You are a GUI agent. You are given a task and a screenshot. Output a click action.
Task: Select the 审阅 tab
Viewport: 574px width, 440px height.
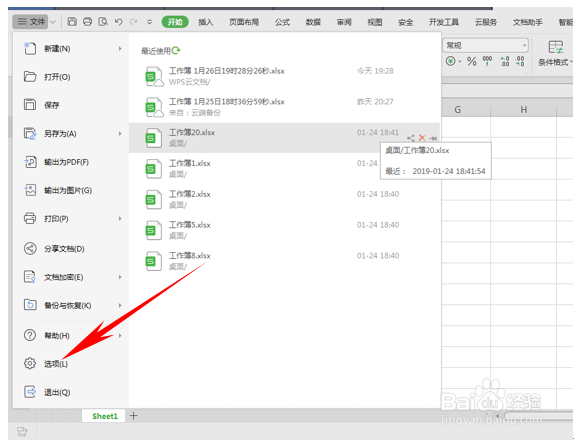344,22
